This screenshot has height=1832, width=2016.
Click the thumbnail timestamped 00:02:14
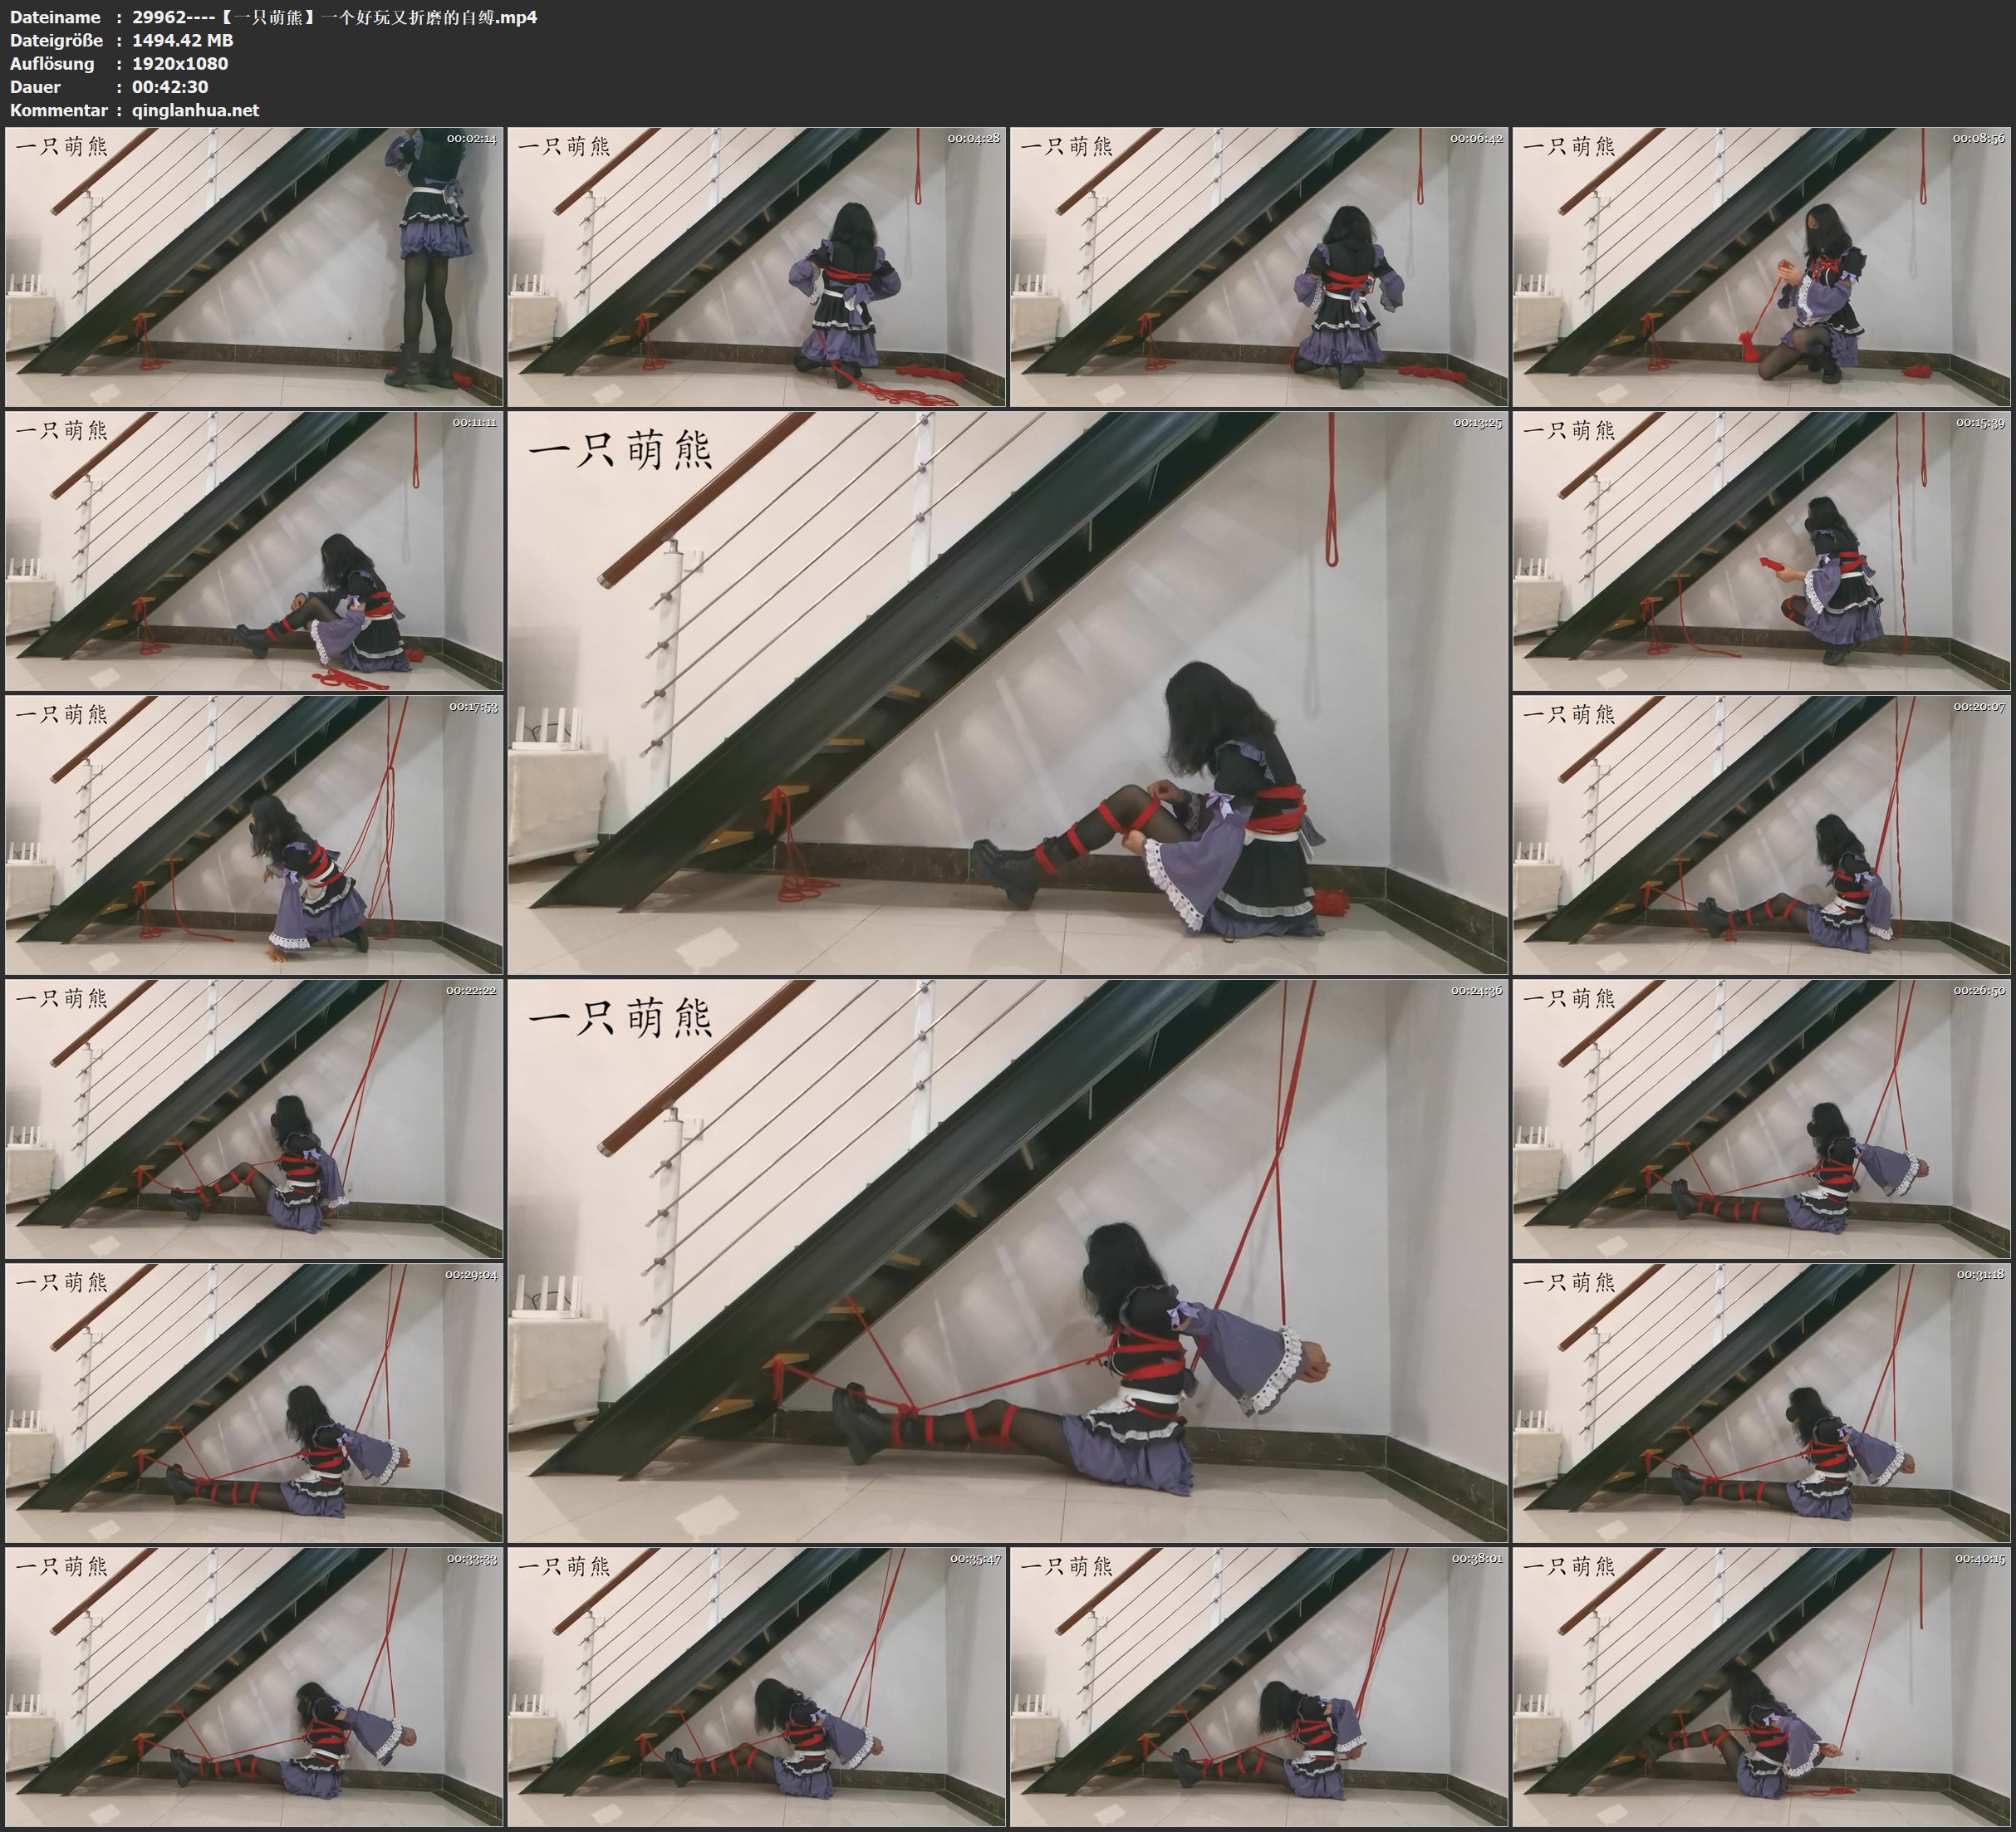point(254,267)
